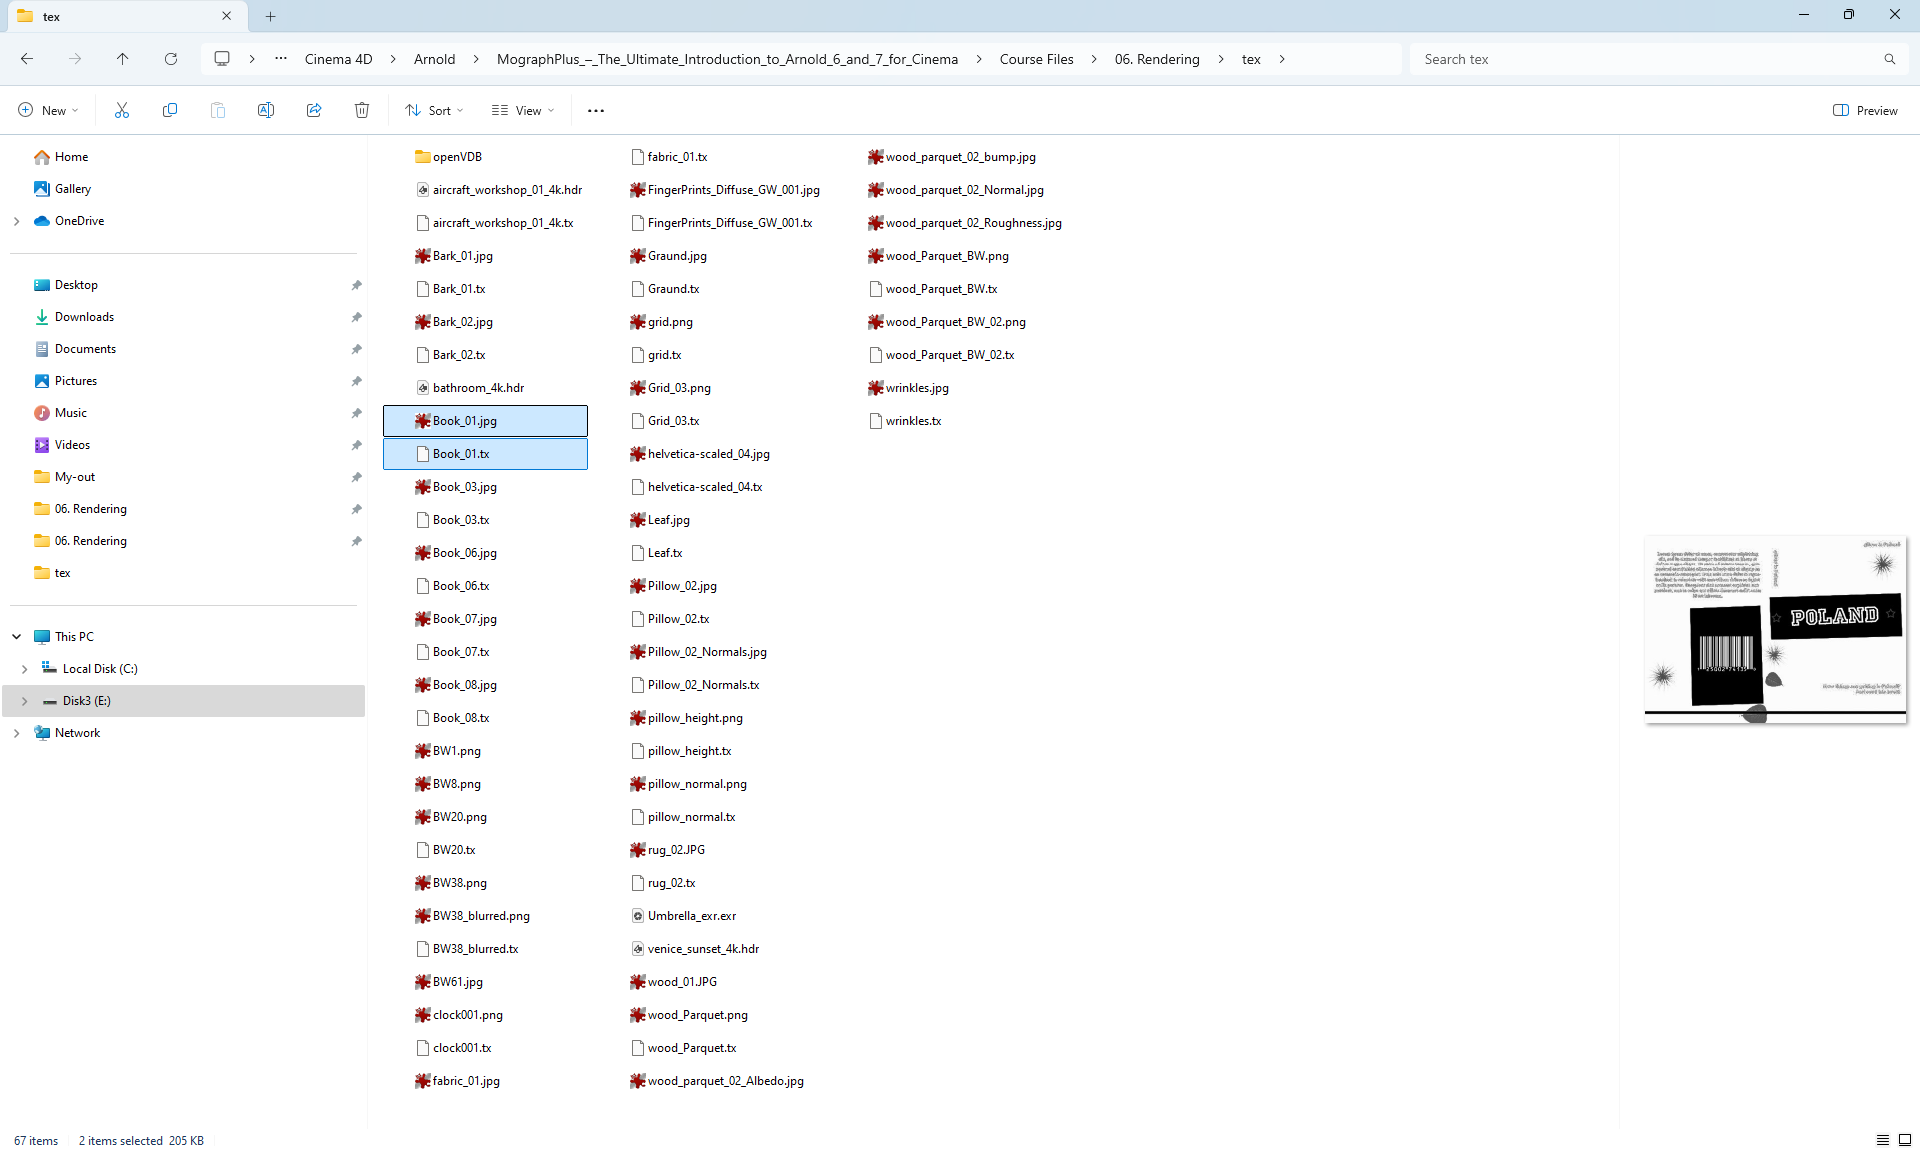Select the wood_Parquet.png file

click(x=697, y=1015)
